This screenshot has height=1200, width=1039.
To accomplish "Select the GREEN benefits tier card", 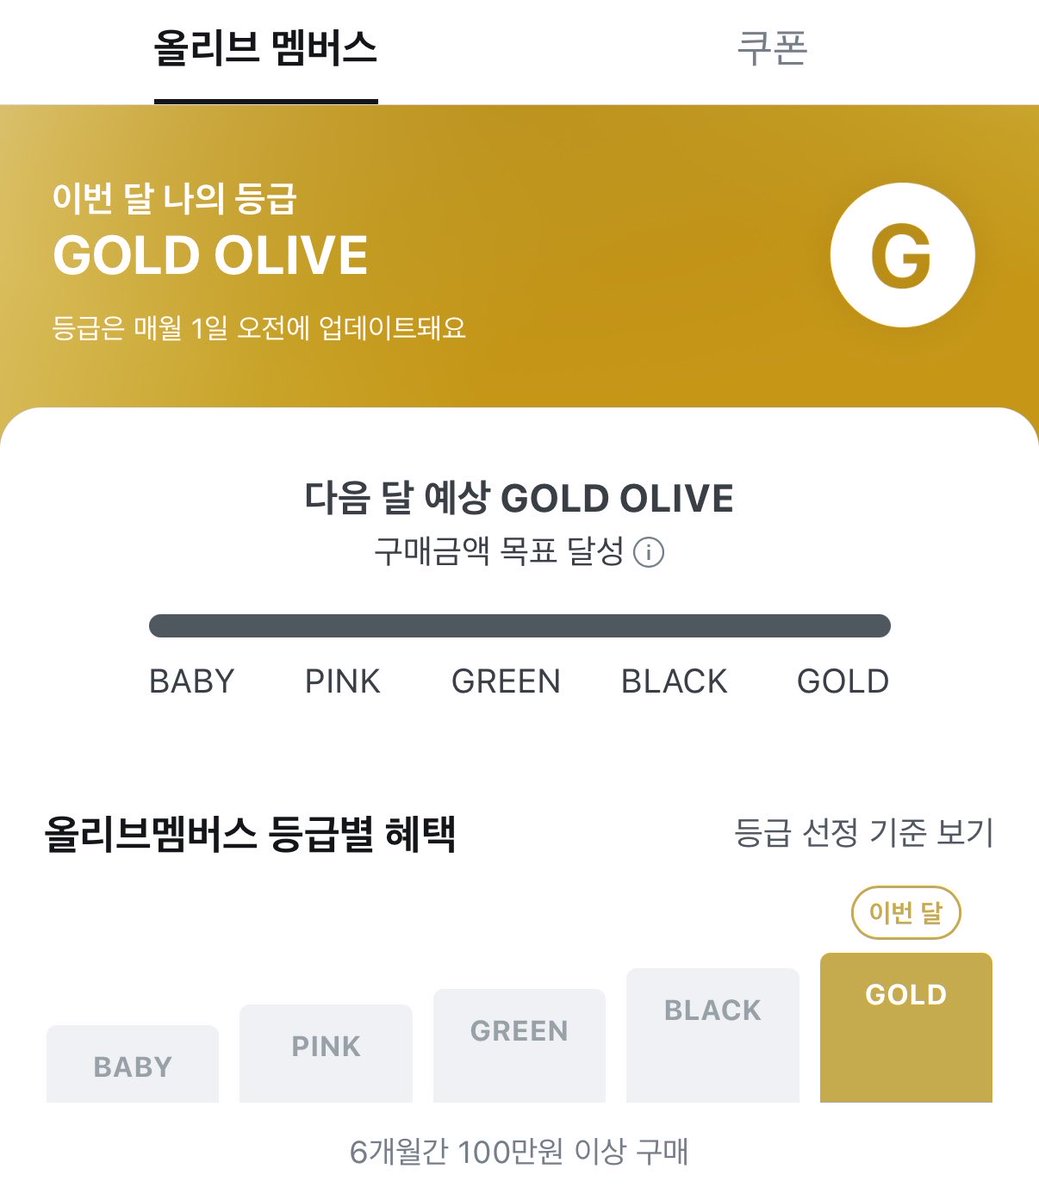I will click(519, 1046).
